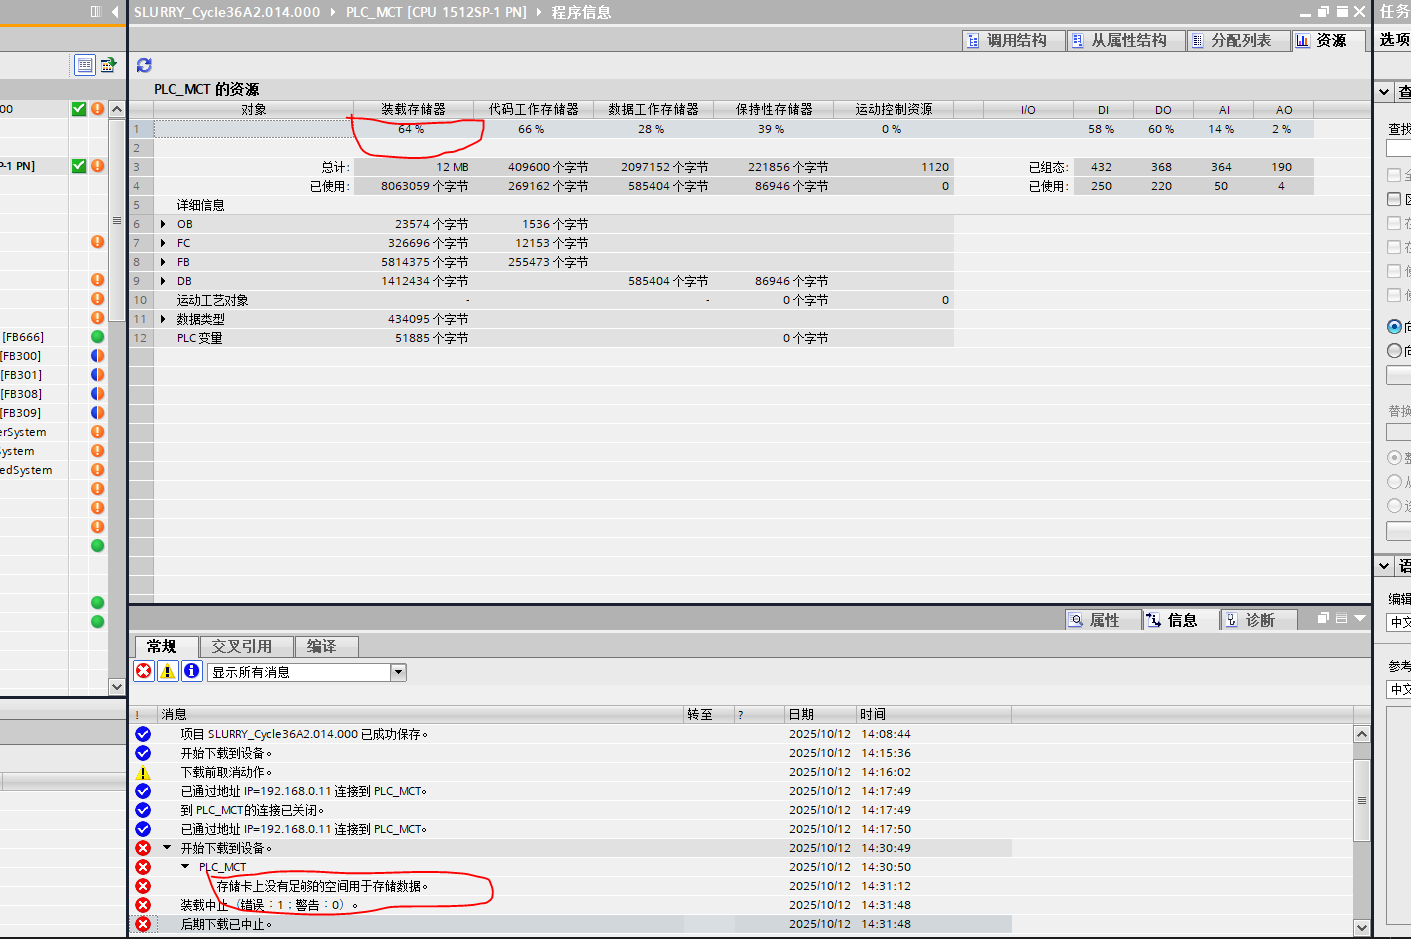Click the SLURRY_Cycle36A2.014.000 breadcrumb

(227, 12)
